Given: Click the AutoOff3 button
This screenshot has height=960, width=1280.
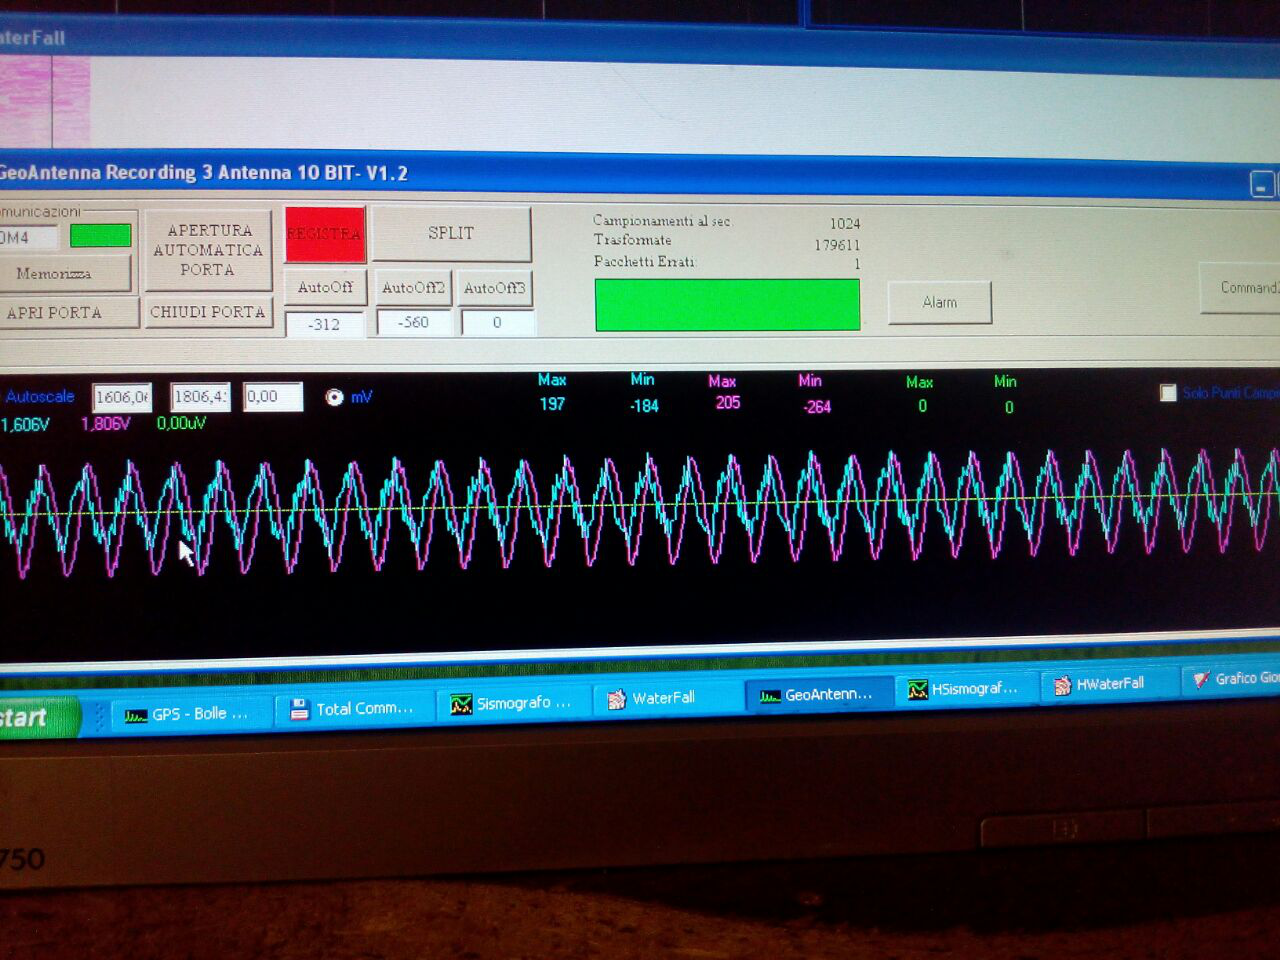Looking at the screenshot, I should tap(494, 288).
